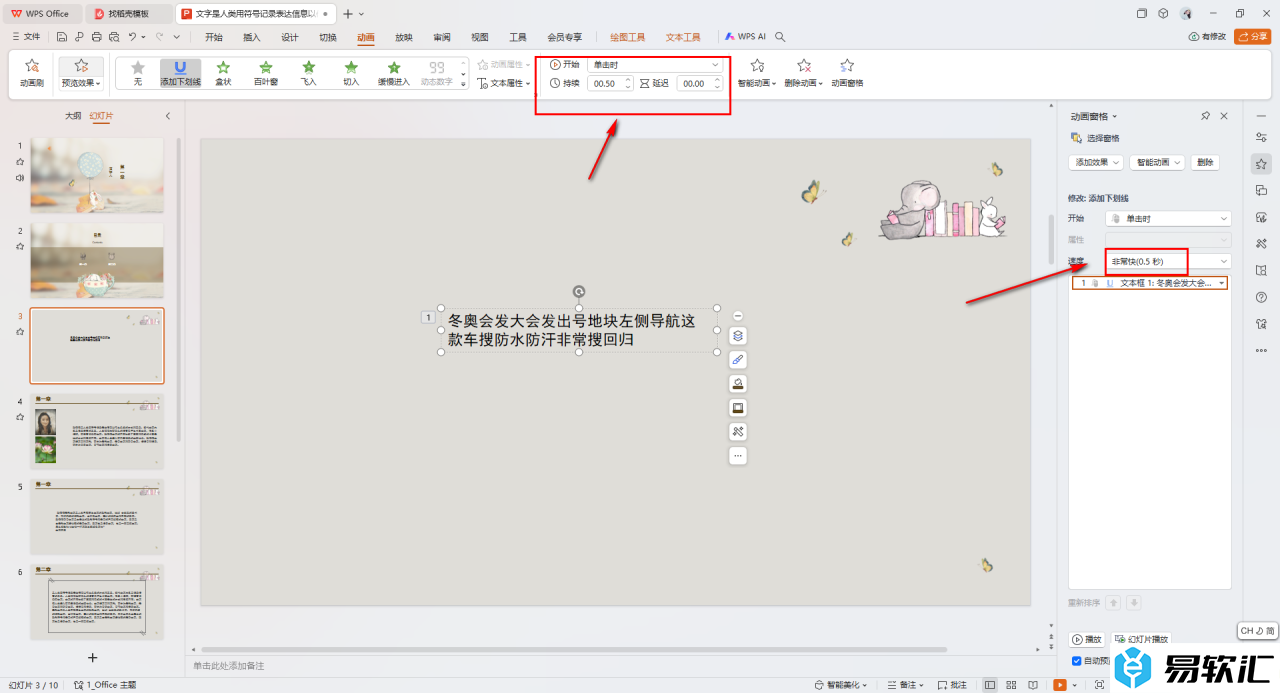The width and height of the screenshot is (1280, 693).
Task: Open the 选择窗格 selection pane
Action: [x=1095, y=138]
